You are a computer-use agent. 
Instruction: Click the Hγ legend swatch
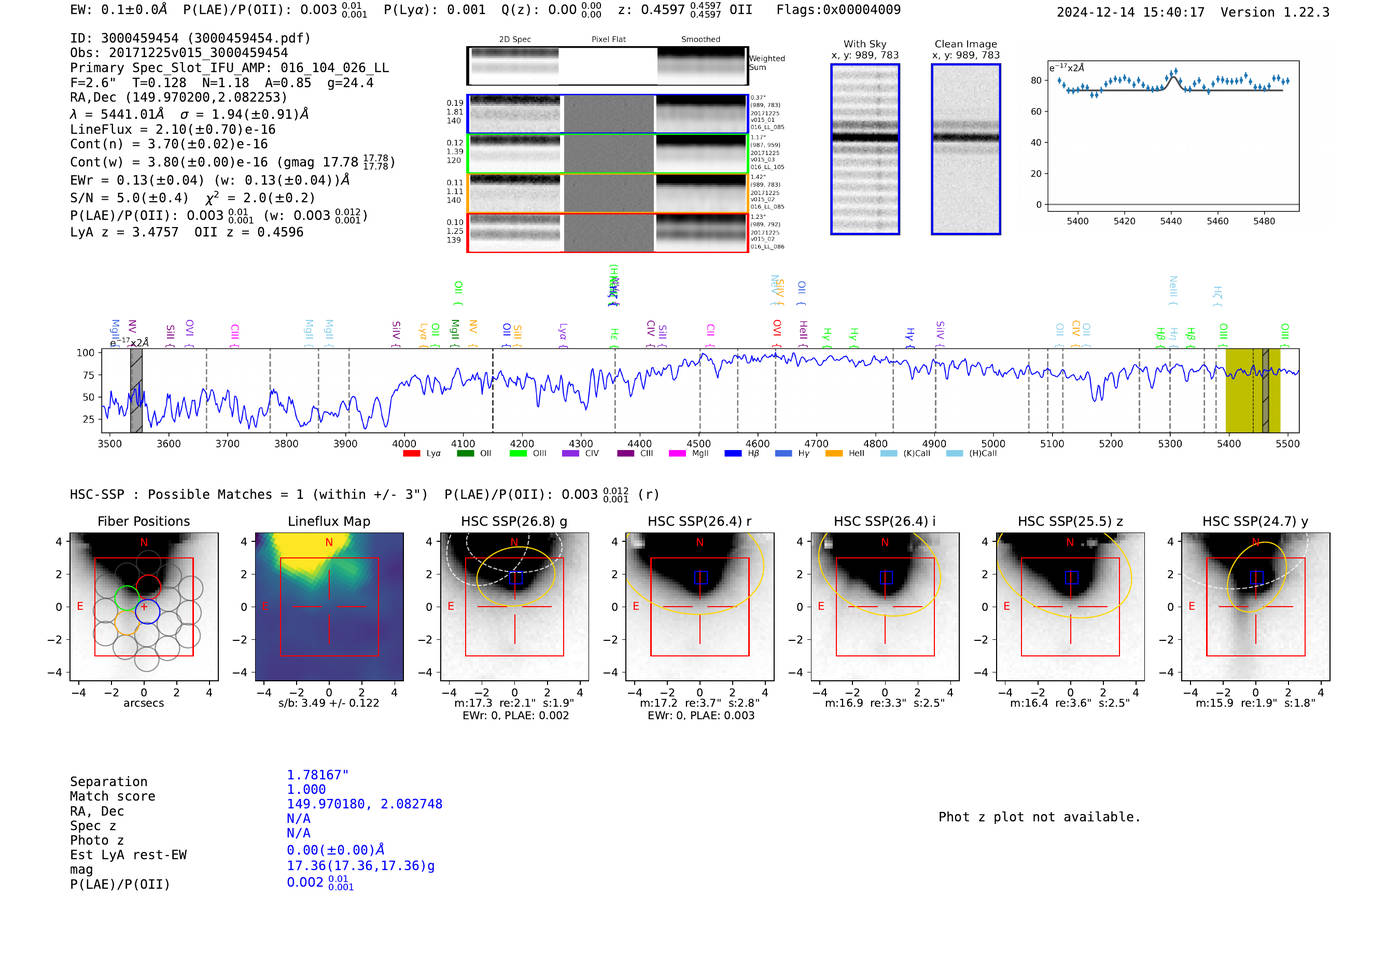783,454
